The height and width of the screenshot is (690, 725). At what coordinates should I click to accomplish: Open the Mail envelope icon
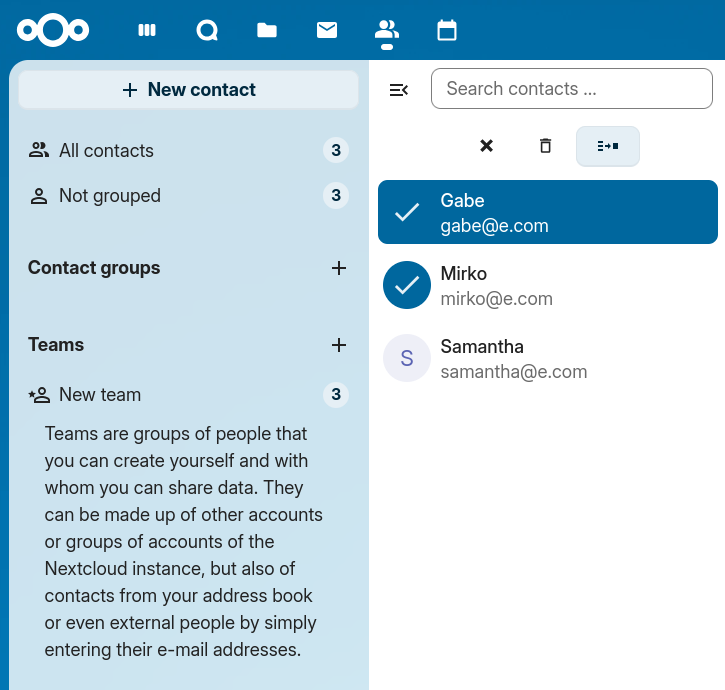(x=327, y=30)
